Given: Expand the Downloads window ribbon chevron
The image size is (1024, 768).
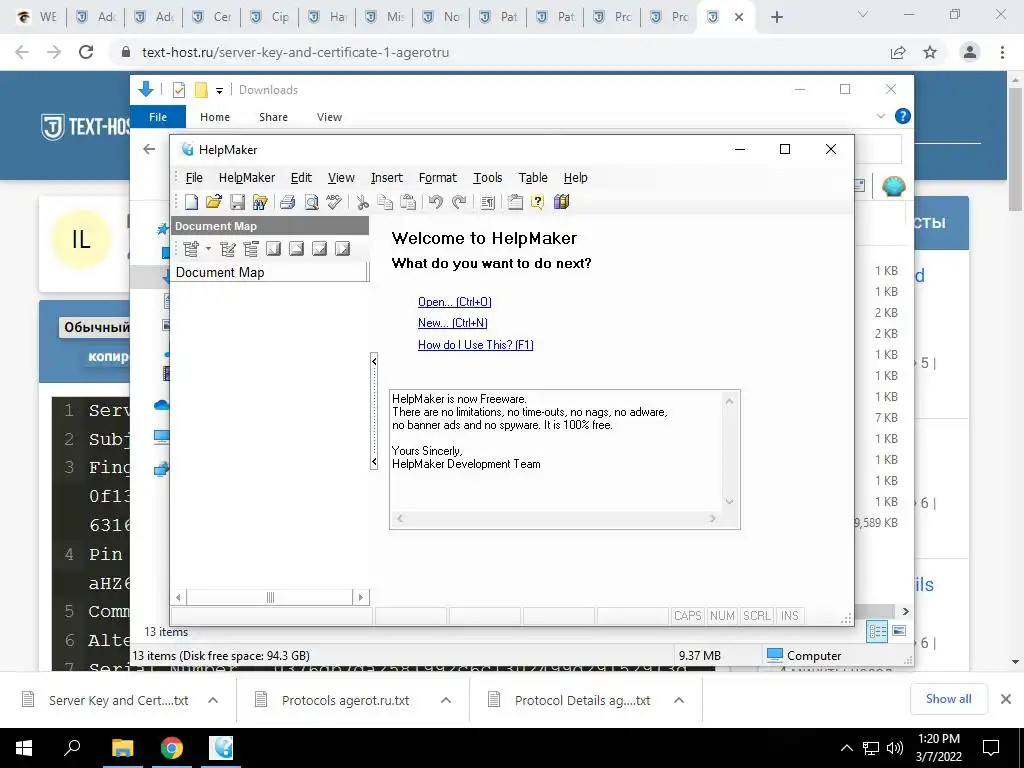Looking at the screenshot, I should click(881, 116).
